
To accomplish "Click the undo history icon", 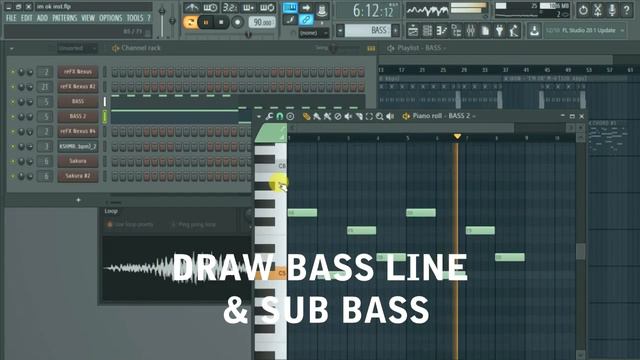I will (583, 10).
